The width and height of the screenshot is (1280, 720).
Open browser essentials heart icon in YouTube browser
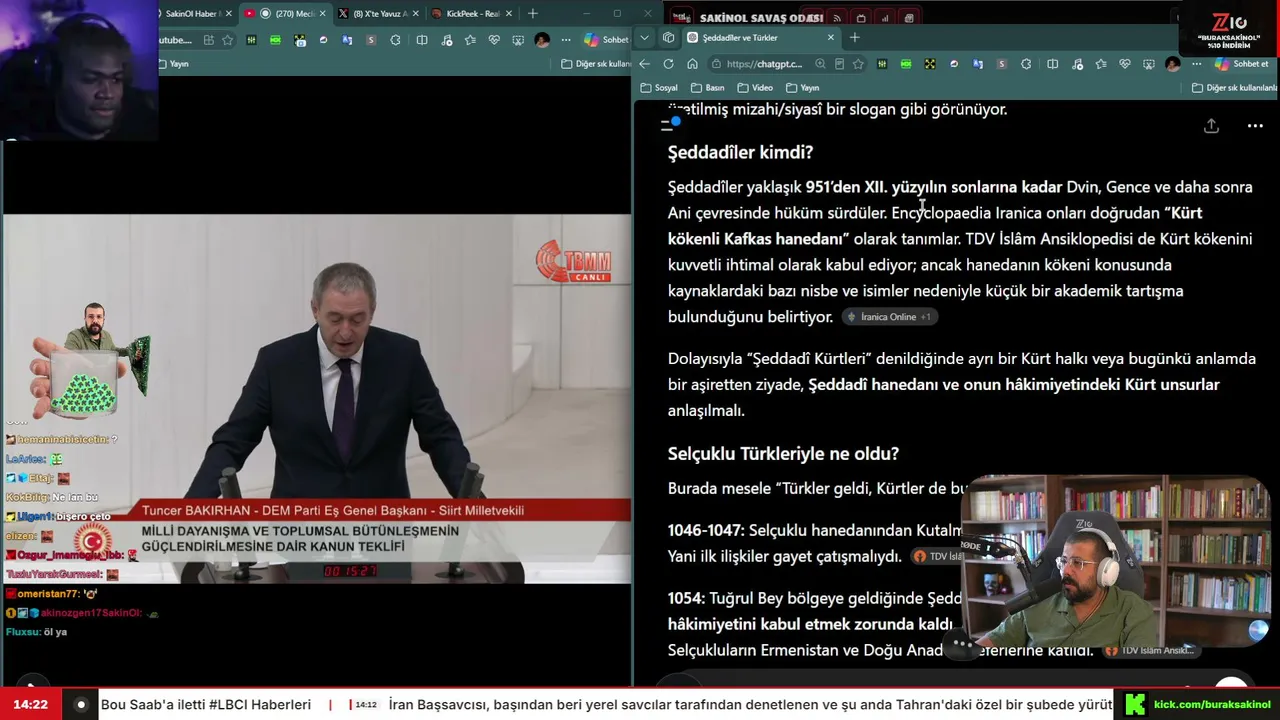click(x=494, y=40)
